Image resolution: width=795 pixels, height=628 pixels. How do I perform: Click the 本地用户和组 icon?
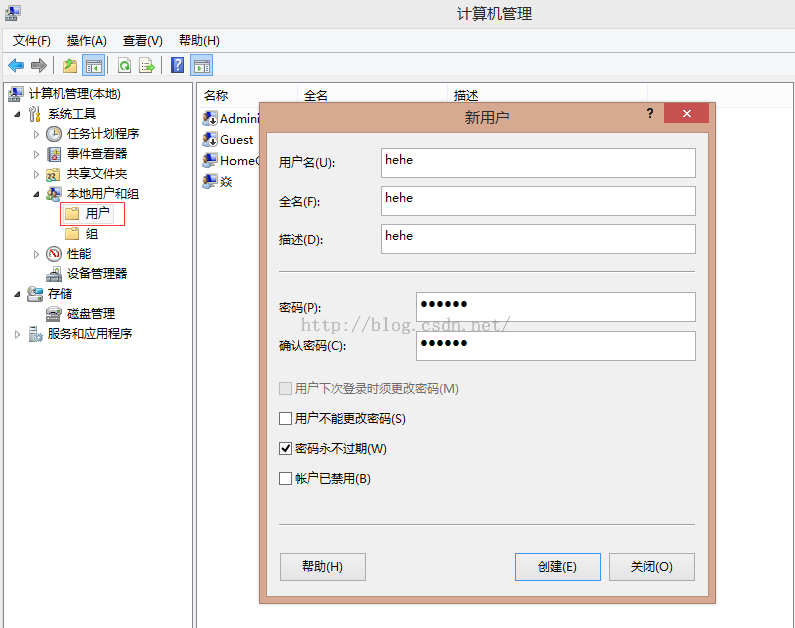(x=54, y=194)
